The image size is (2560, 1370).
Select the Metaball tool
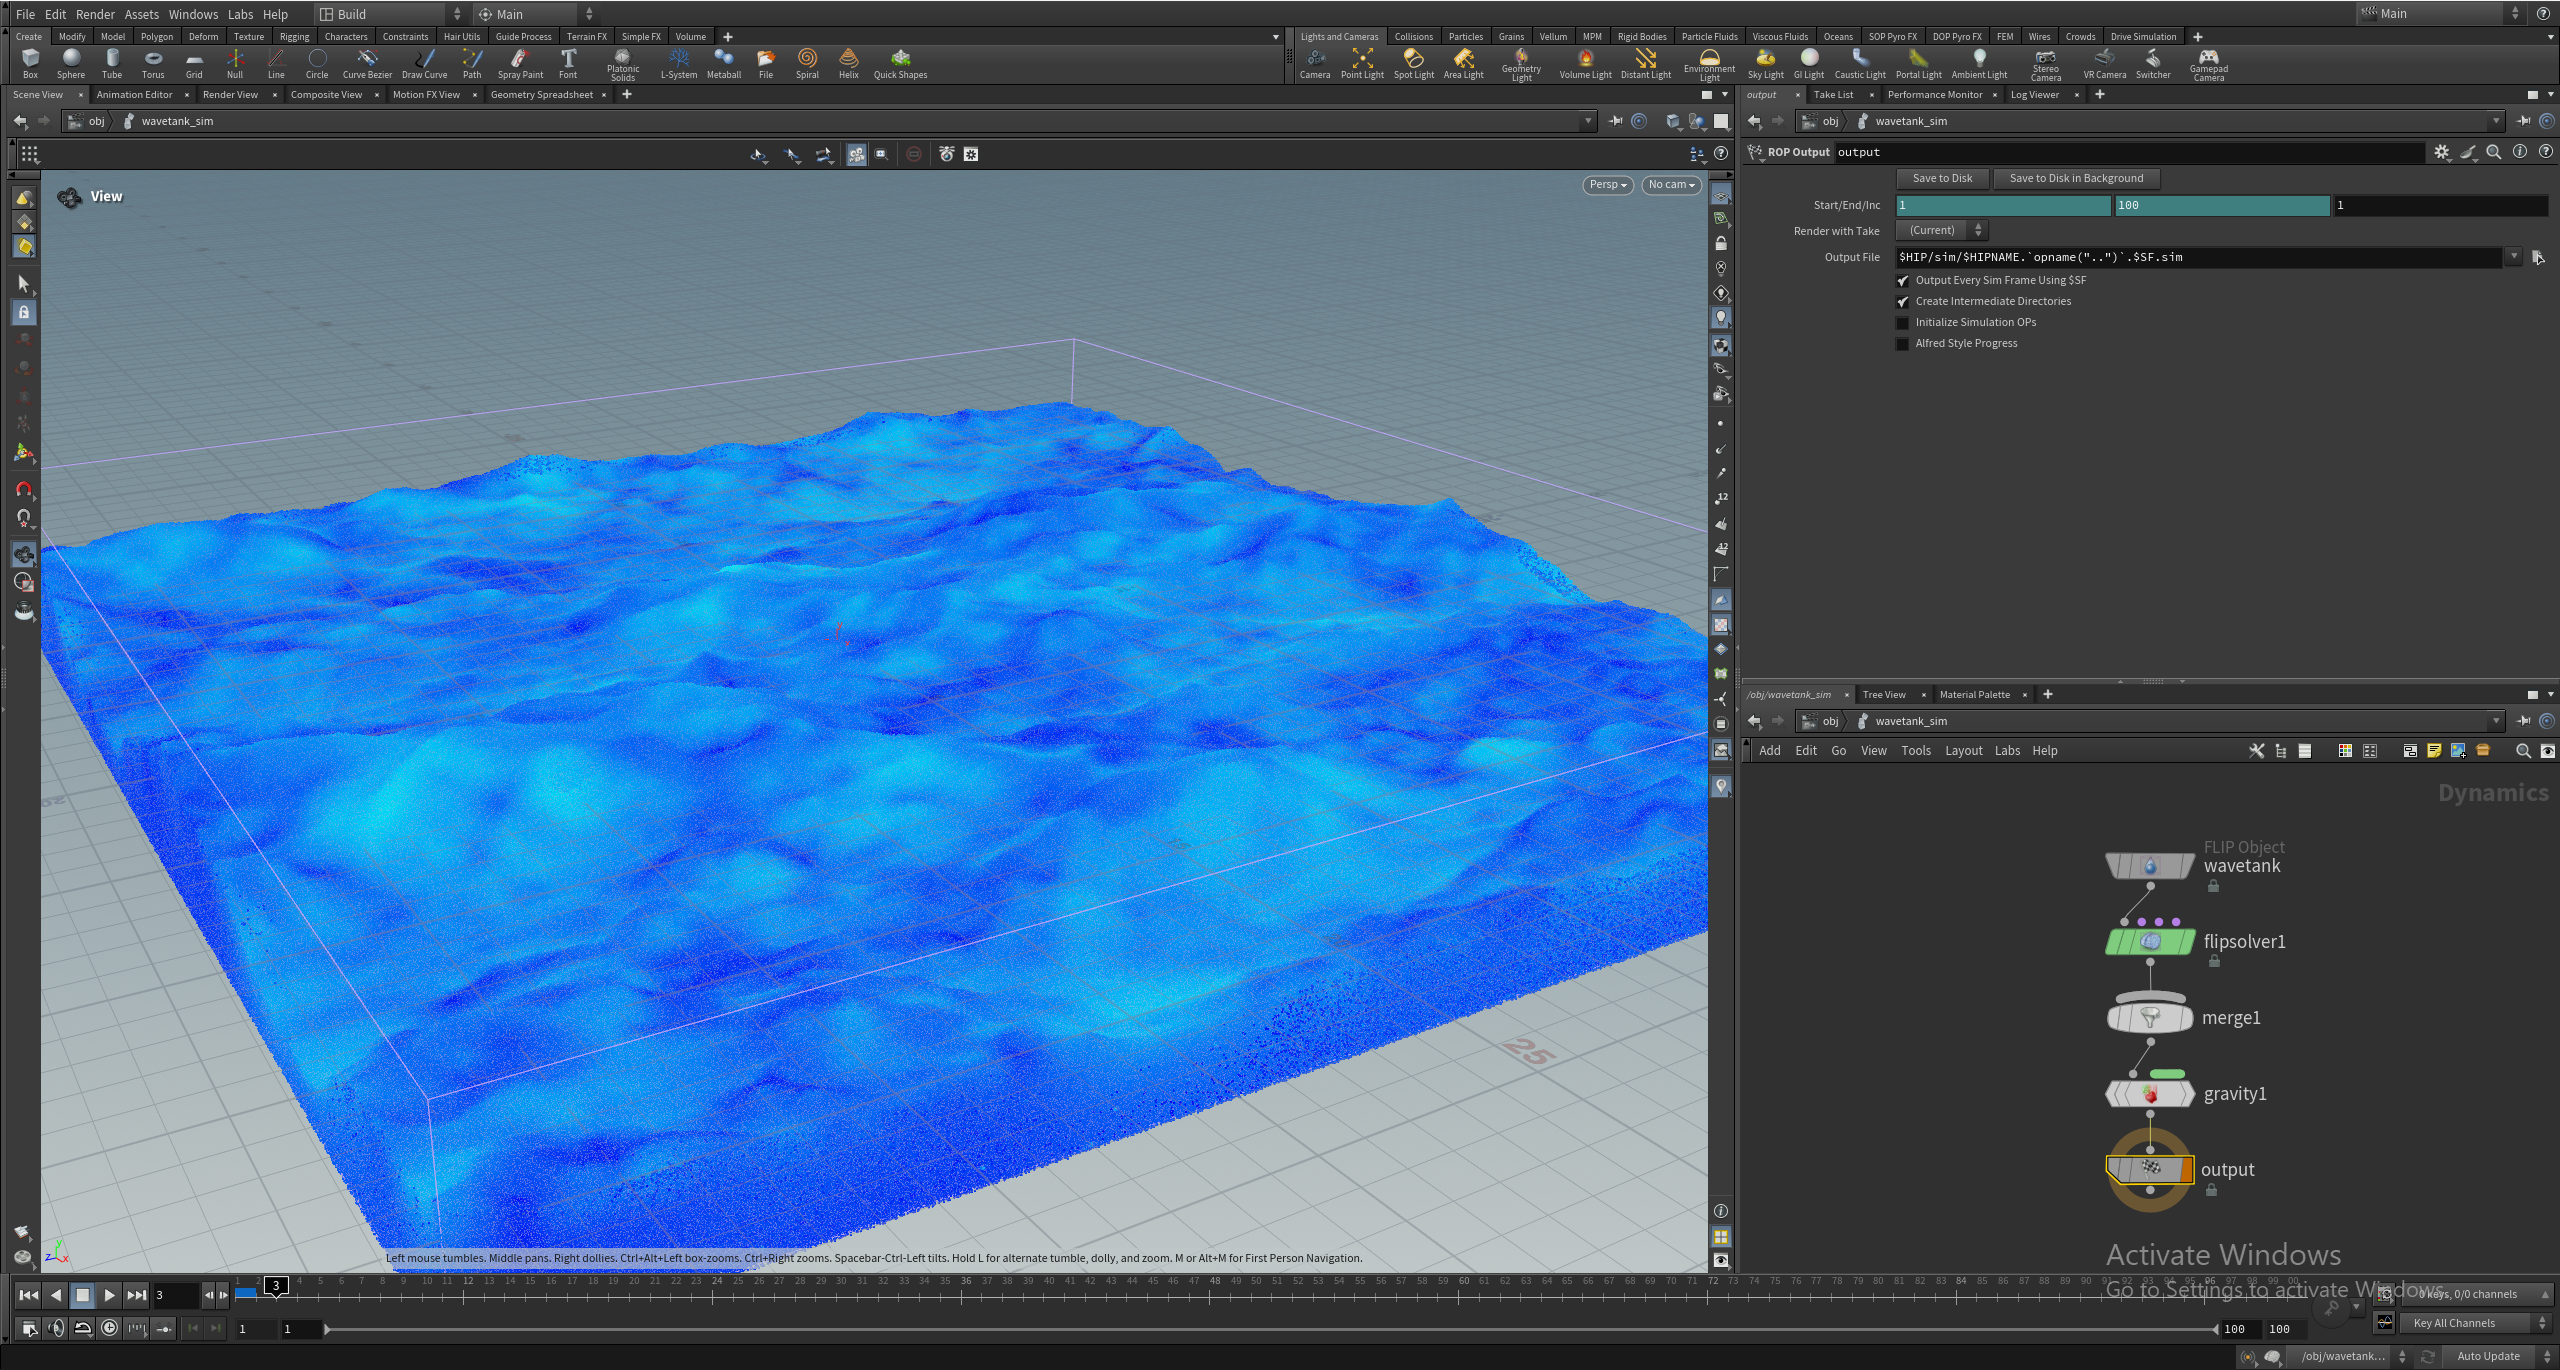(723, 63)
